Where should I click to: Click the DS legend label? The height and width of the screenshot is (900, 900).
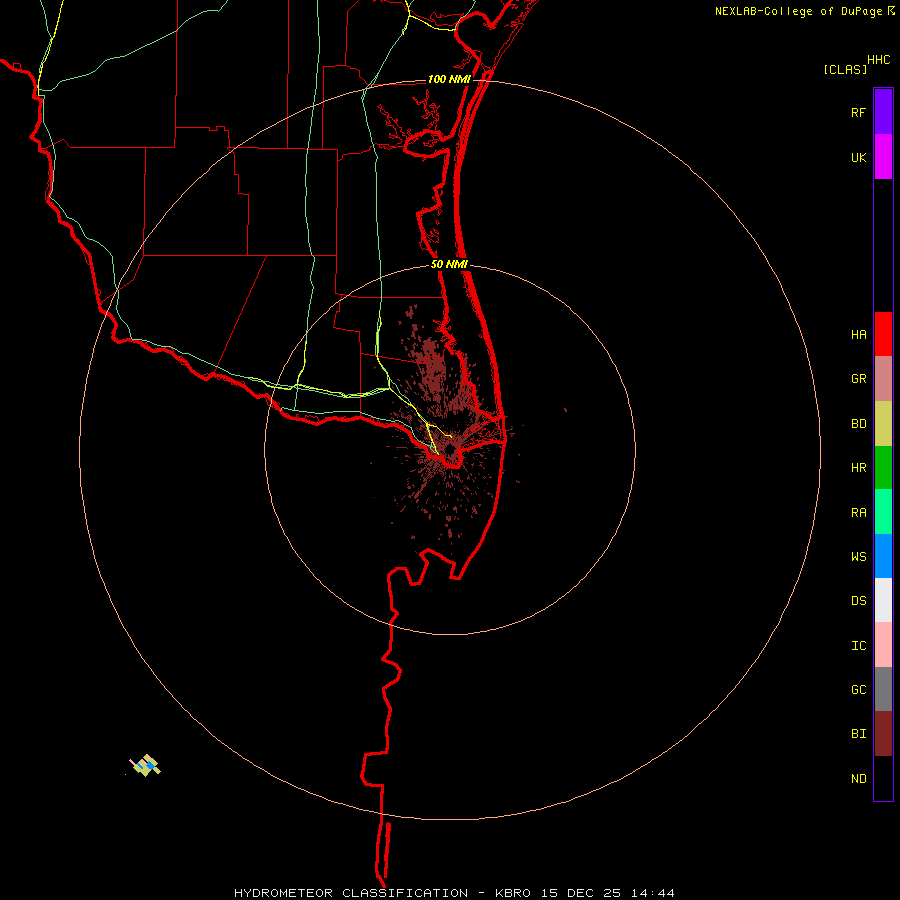pyautogui.click(x=858, y=601)
